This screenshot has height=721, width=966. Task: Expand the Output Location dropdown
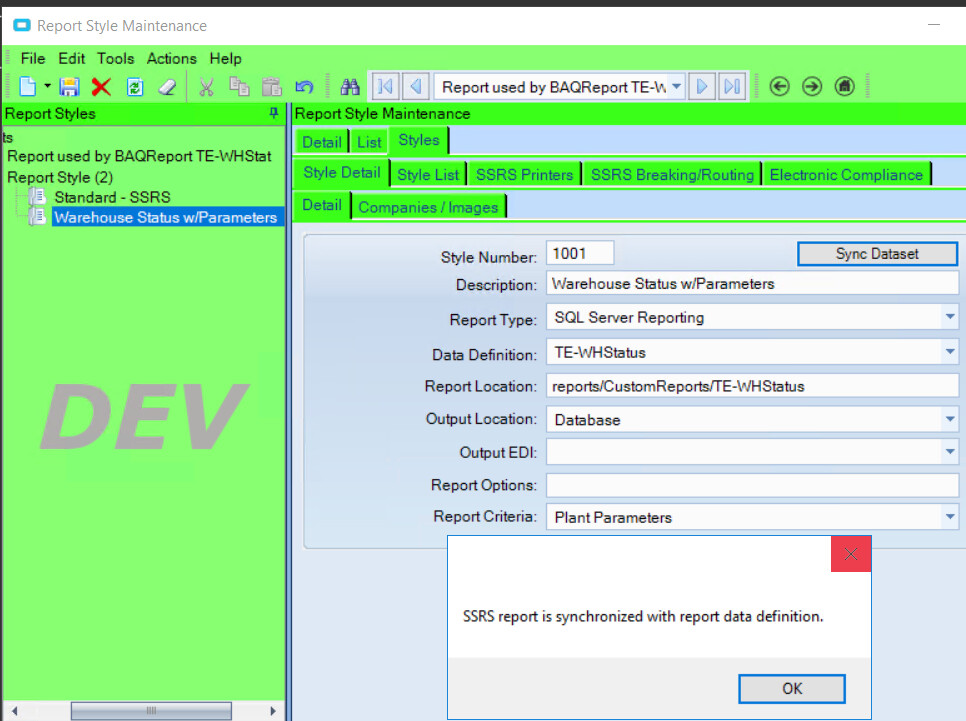(x=949, y=419)
